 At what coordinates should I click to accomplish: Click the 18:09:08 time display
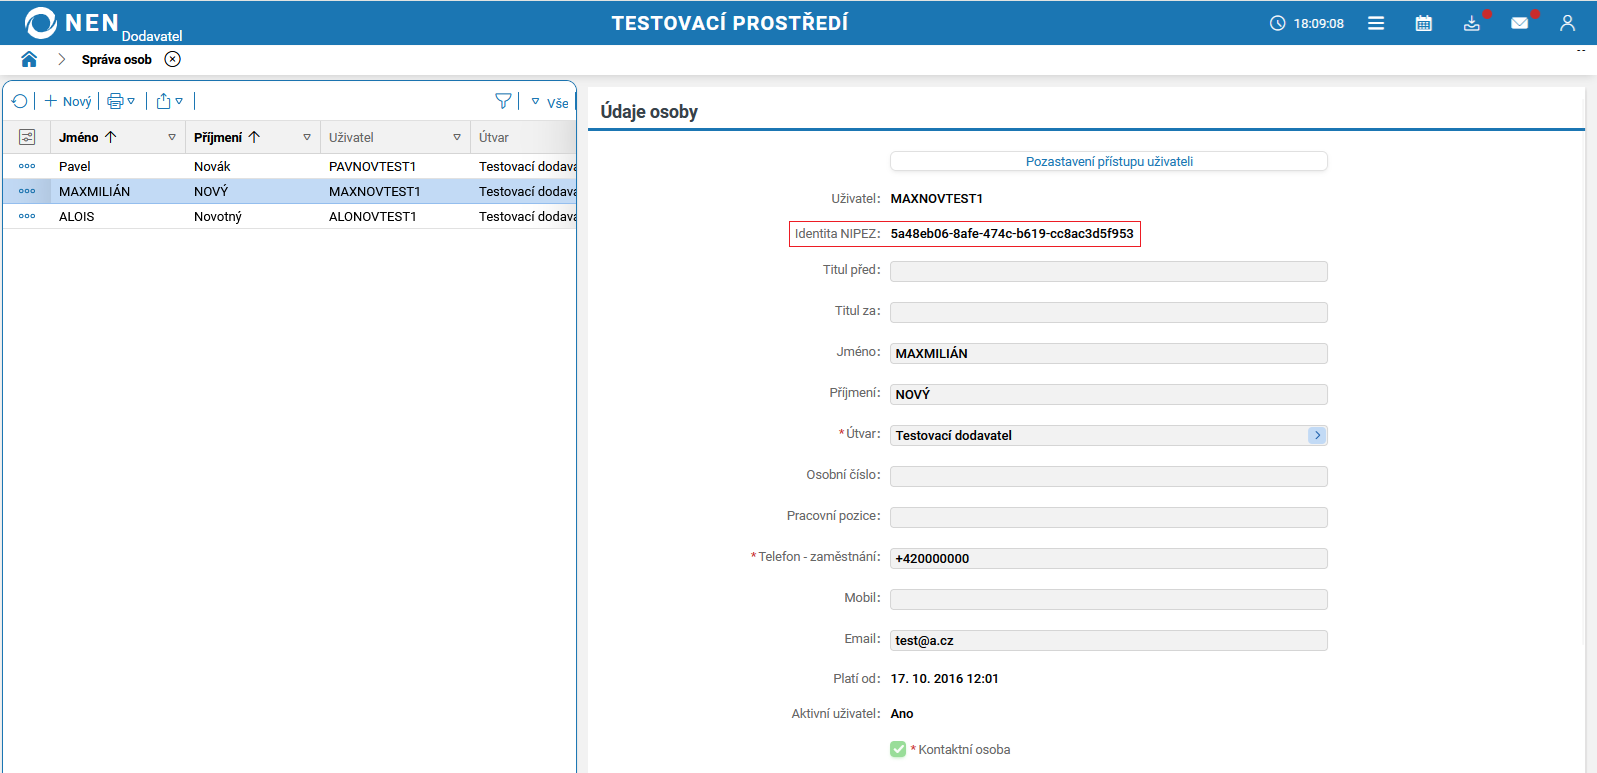click(1319, 23)
